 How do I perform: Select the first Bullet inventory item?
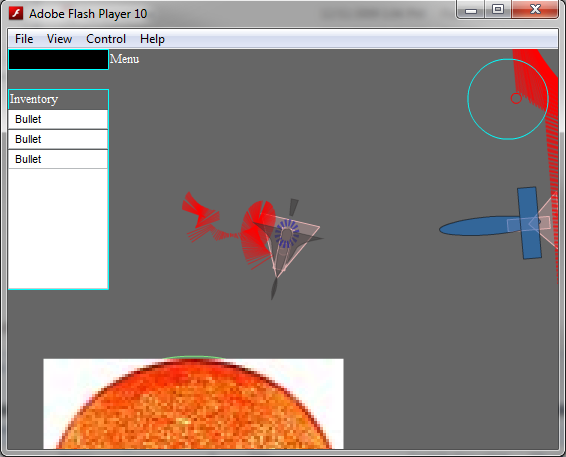[58, 119]
